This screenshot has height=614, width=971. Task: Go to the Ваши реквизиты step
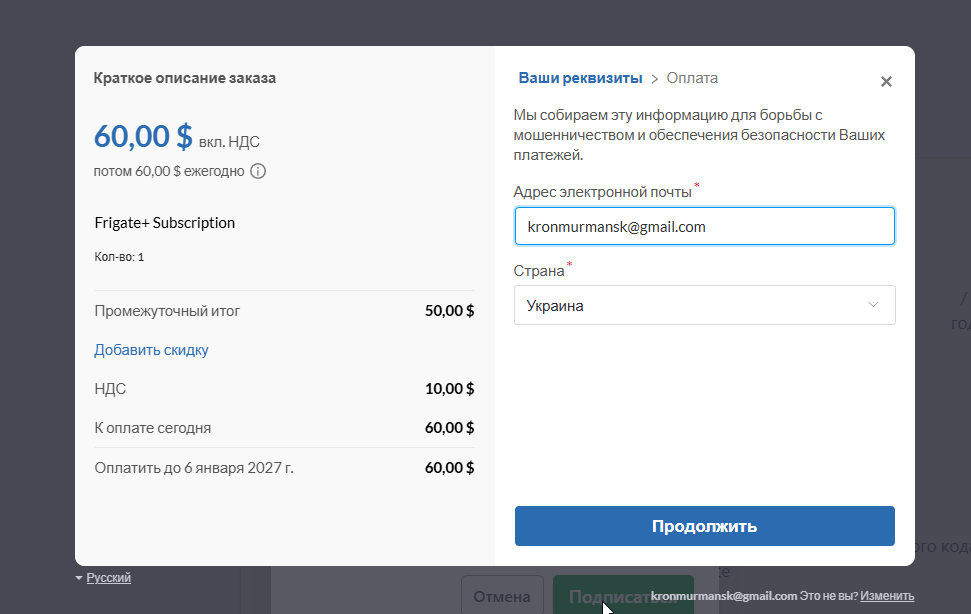579,78
